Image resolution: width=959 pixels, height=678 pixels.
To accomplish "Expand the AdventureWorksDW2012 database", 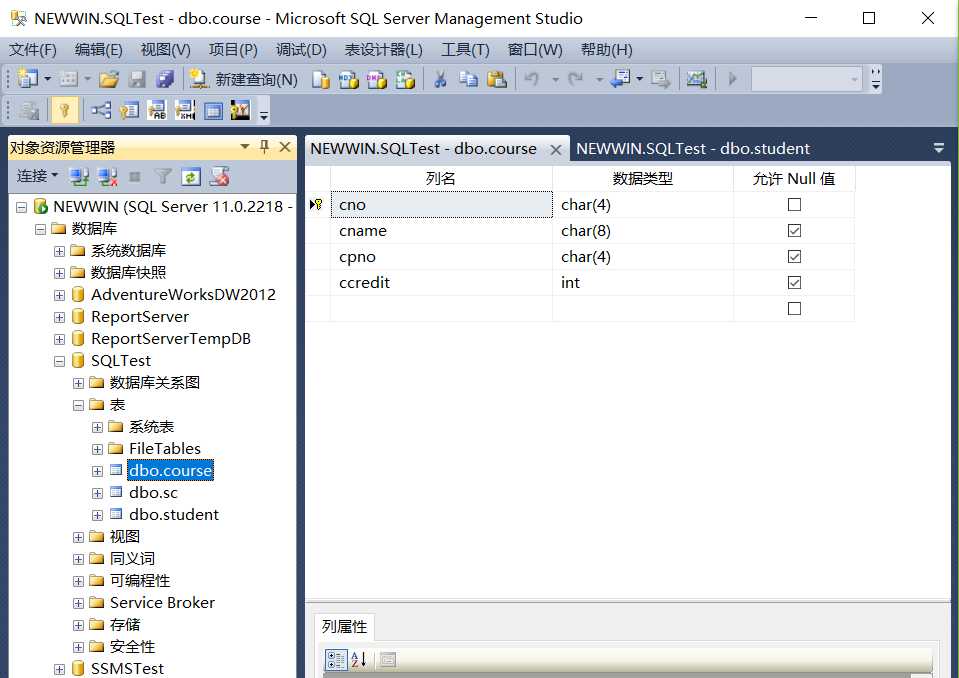I will (59, 295).
